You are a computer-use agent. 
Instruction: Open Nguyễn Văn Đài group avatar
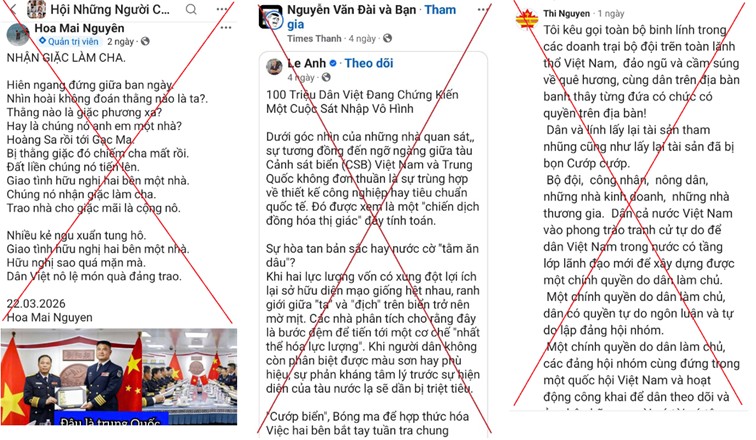point(271,17)
